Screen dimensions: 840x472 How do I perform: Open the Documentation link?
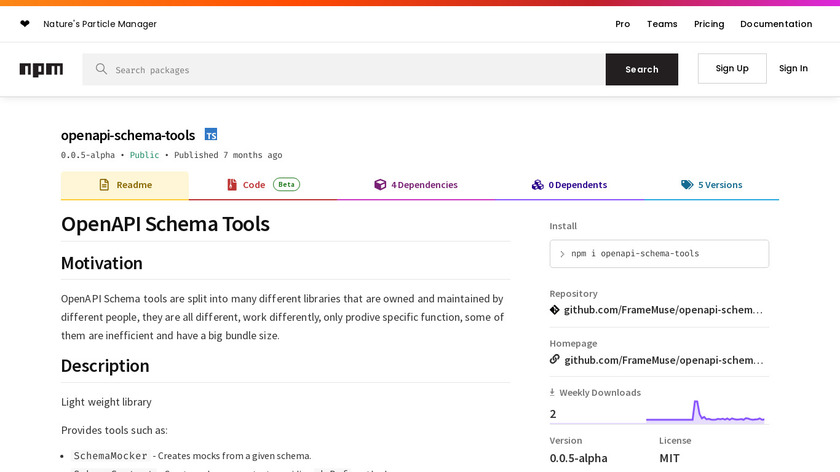pos(776,24)
